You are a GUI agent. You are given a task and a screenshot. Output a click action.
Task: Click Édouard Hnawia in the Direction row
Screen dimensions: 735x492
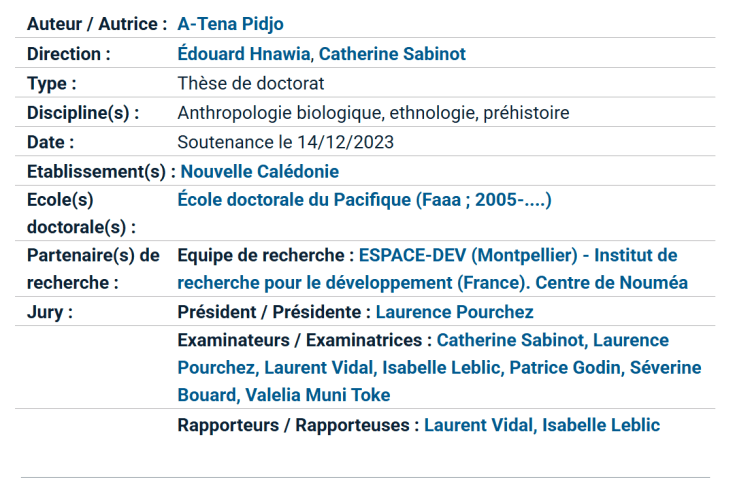coord(243,54)
